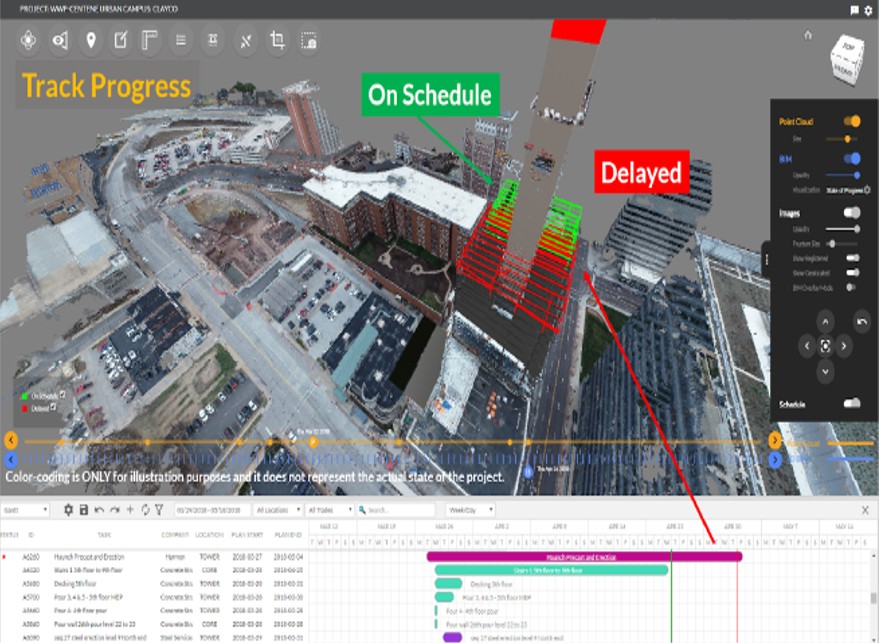
Task: Open the All Trades dropdown
Action: (330, 510)
